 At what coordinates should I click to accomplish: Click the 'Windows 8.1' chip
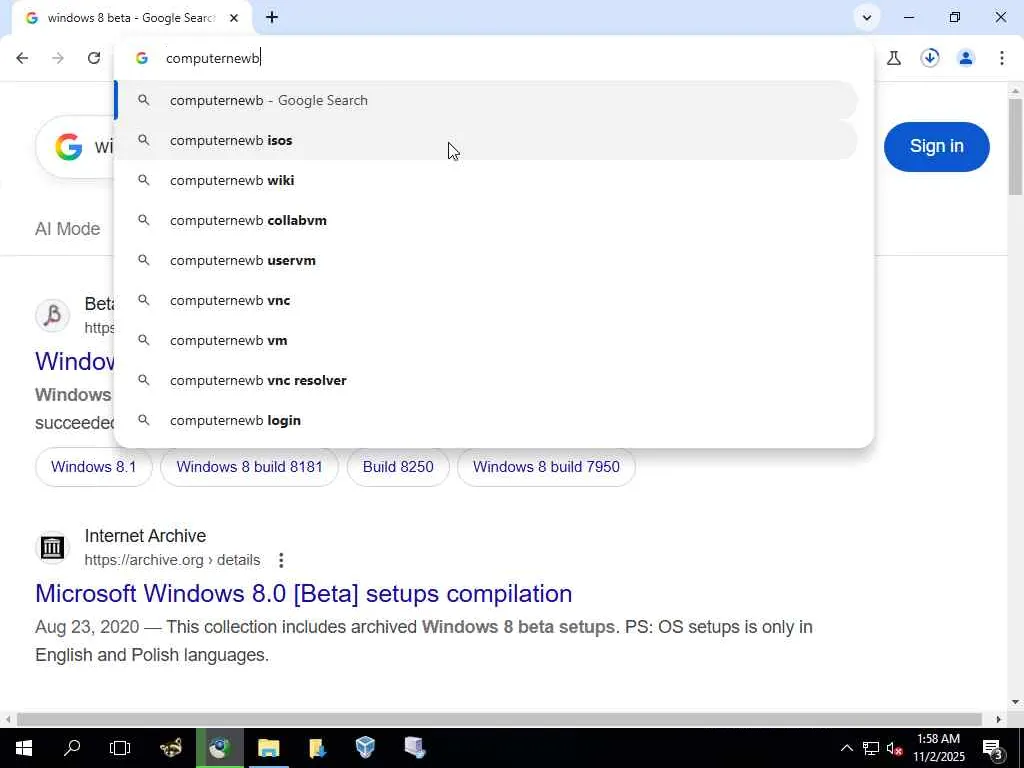click(x=93, y=467)
